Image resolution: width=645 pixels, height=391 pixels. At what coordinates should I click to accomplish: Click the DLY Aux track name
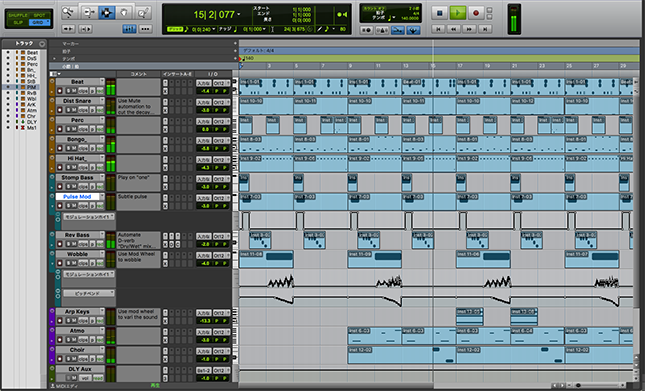(x=80, y=369)
